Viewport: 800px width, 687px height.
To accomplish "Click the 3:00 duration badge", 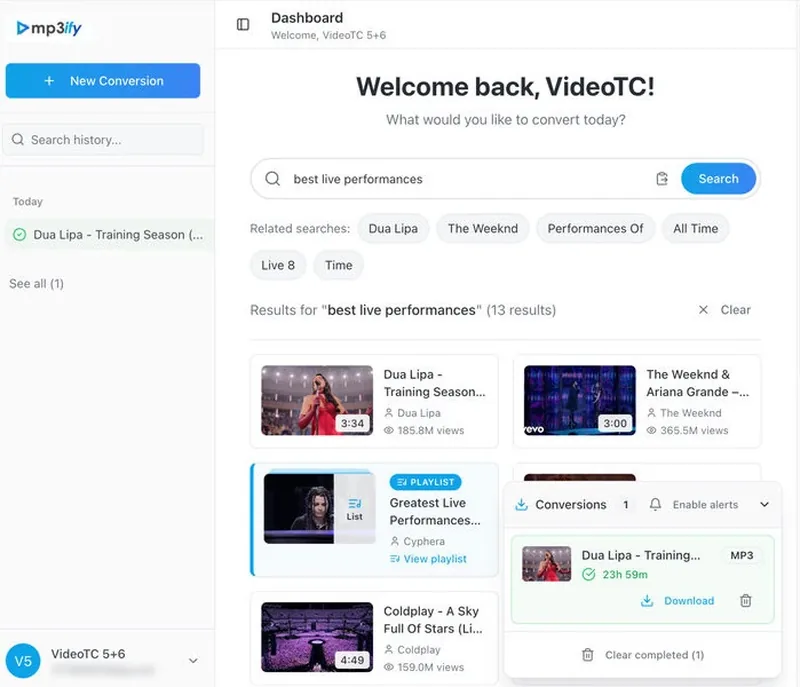I will click(x=615, y=423).
